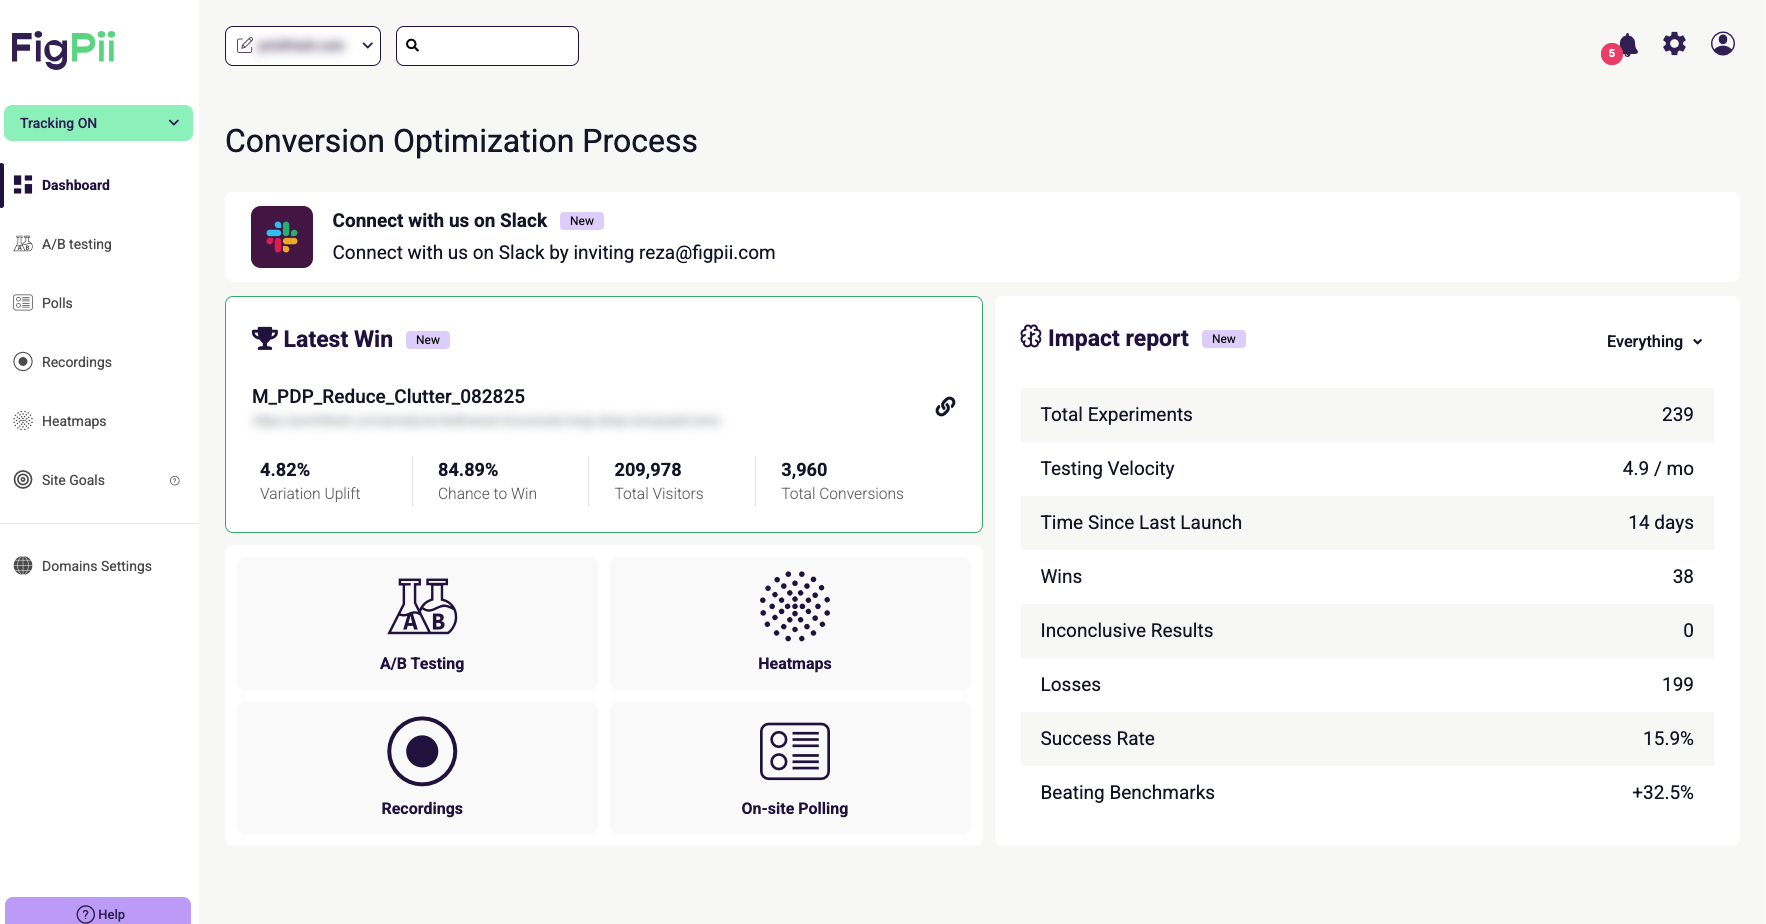Click the Beating Benchmarks row

[x=1367, y=793]
